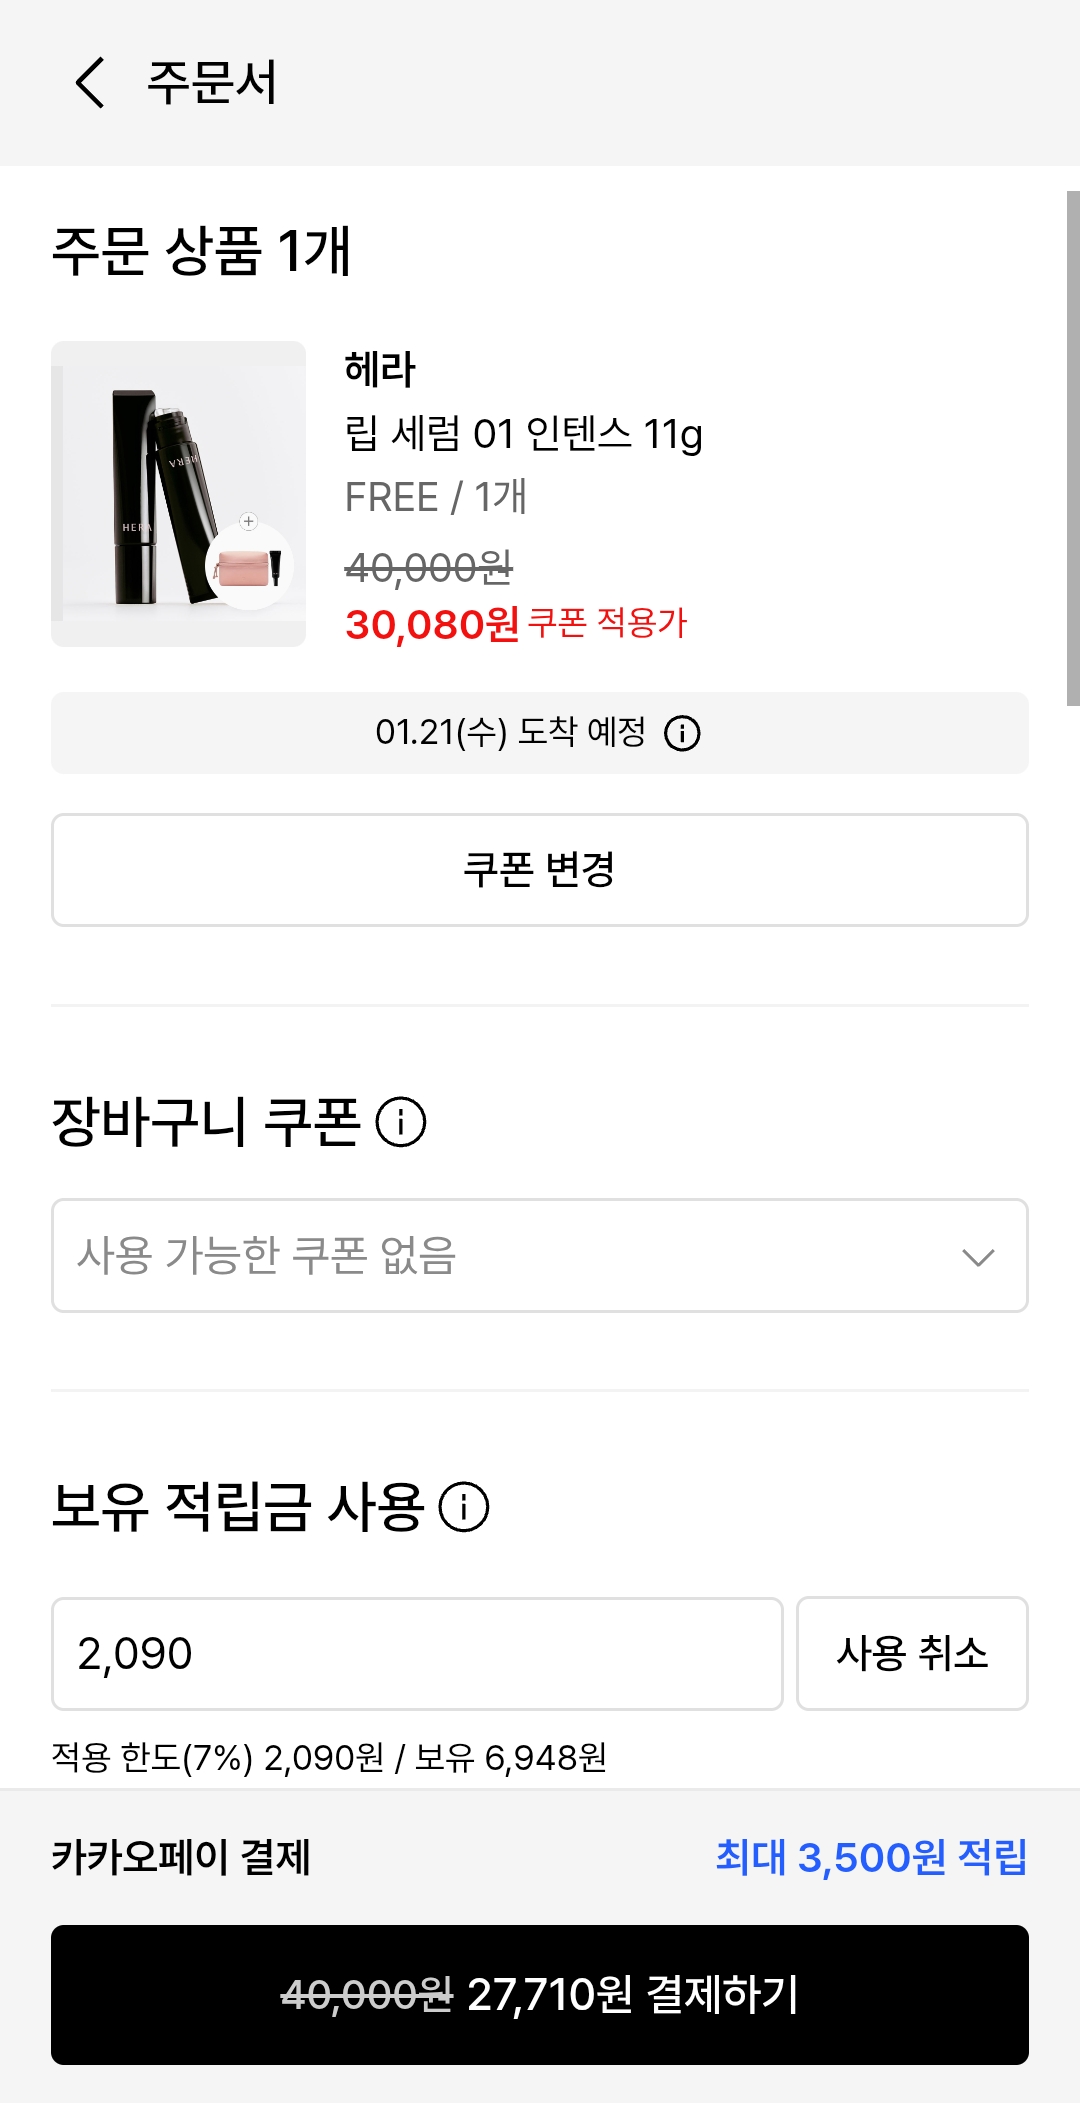Tap the info icon beside 보유 적립금 사용
Screen dimensions: 1080x2103
tap(464, 1507)
